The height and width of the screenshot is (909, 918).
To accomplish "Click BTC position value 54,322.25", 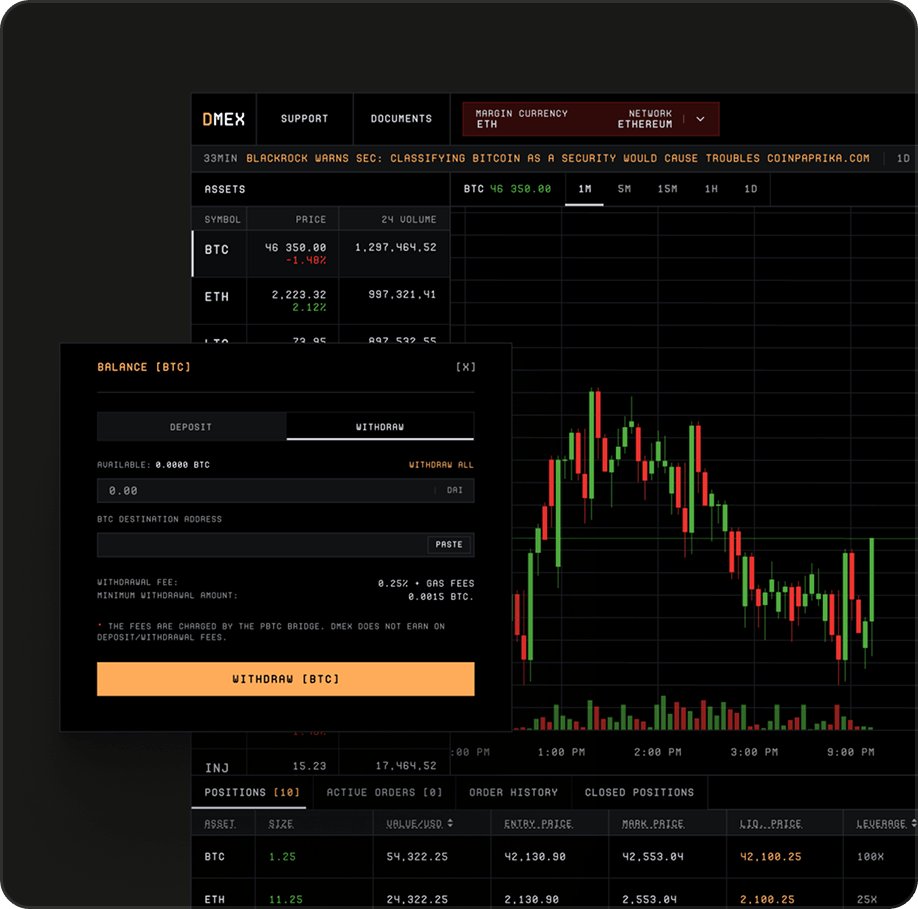I will (417, 857).
